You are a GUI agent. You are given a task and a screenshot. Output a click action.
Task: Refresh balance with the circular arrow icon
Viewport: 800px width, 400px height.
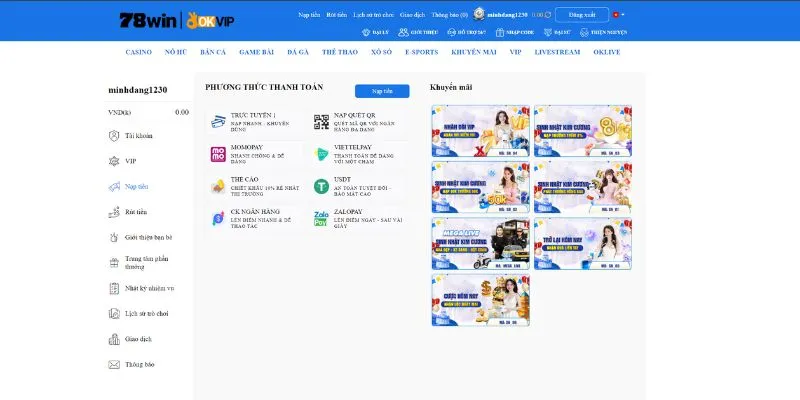click(x=548, y=15)
